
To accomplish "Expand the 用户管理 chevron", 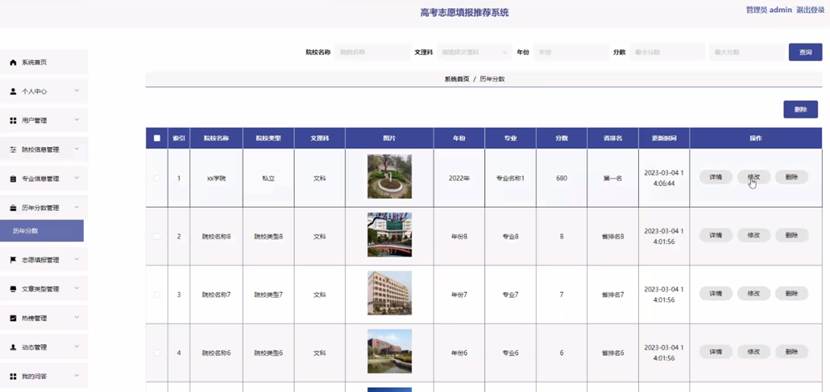I will tap(77, 120).
